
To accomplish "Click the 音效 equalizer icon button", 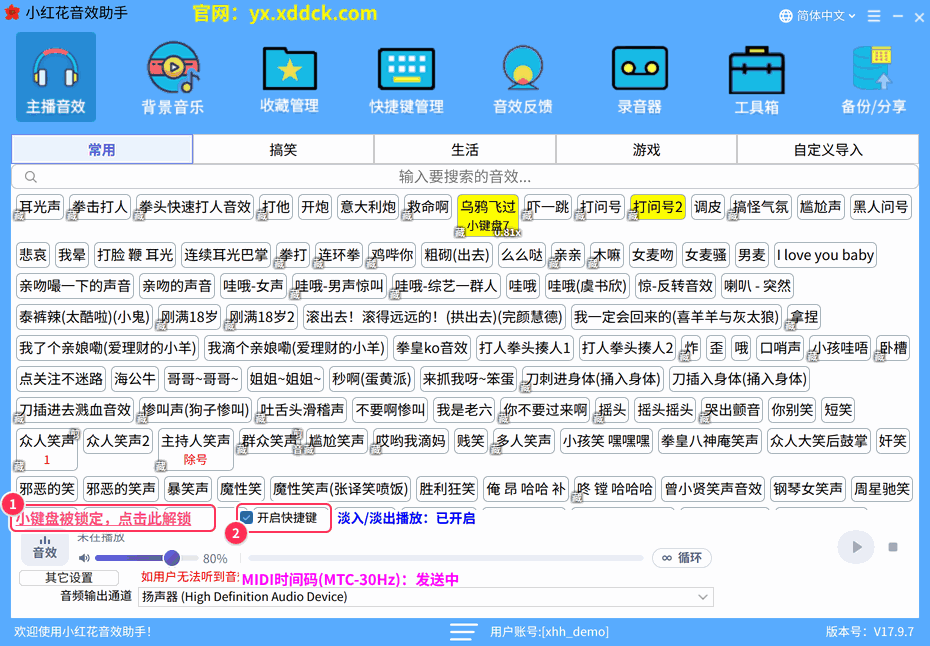I will [x=44, y=548].
